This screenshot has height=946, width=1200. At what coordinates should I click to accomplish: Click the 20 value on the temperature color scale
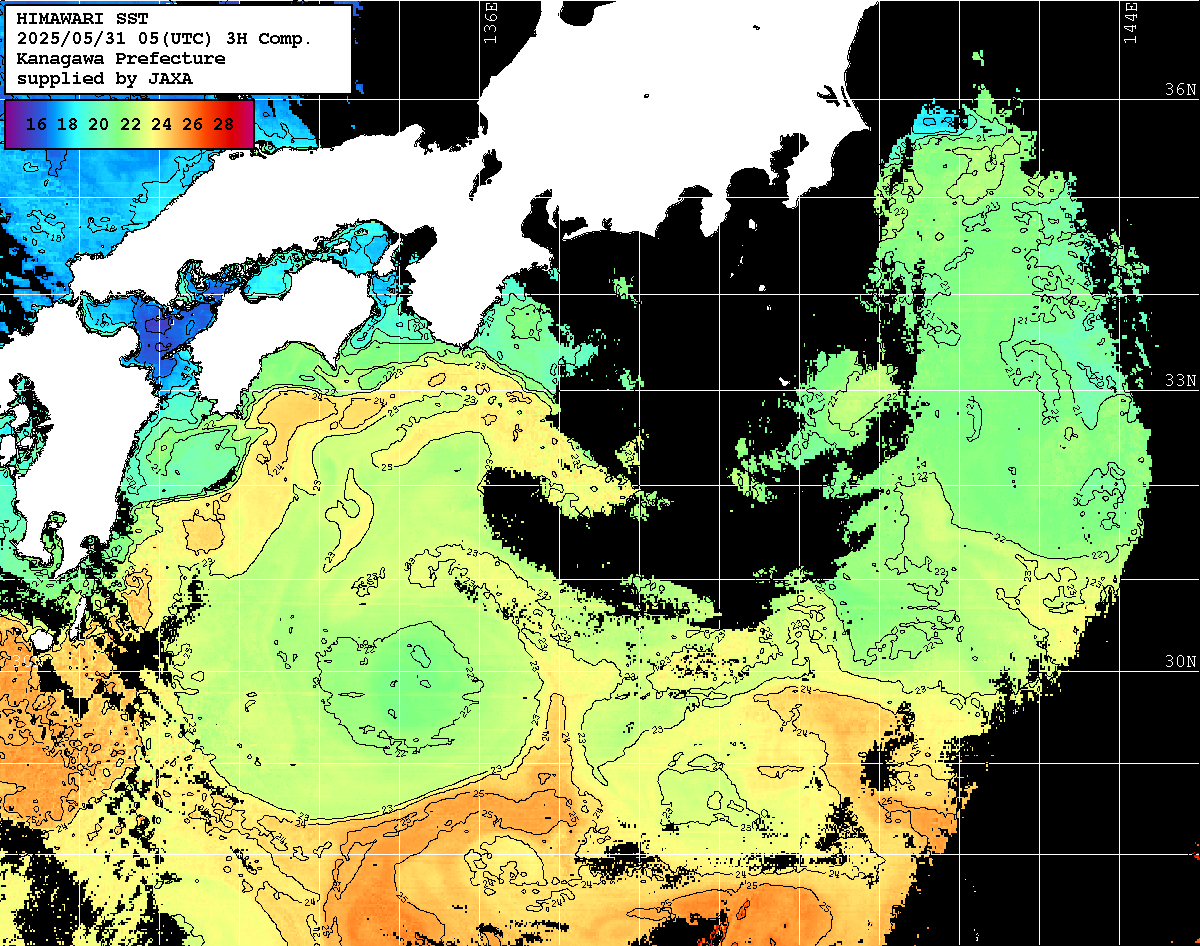pos(98,125)
